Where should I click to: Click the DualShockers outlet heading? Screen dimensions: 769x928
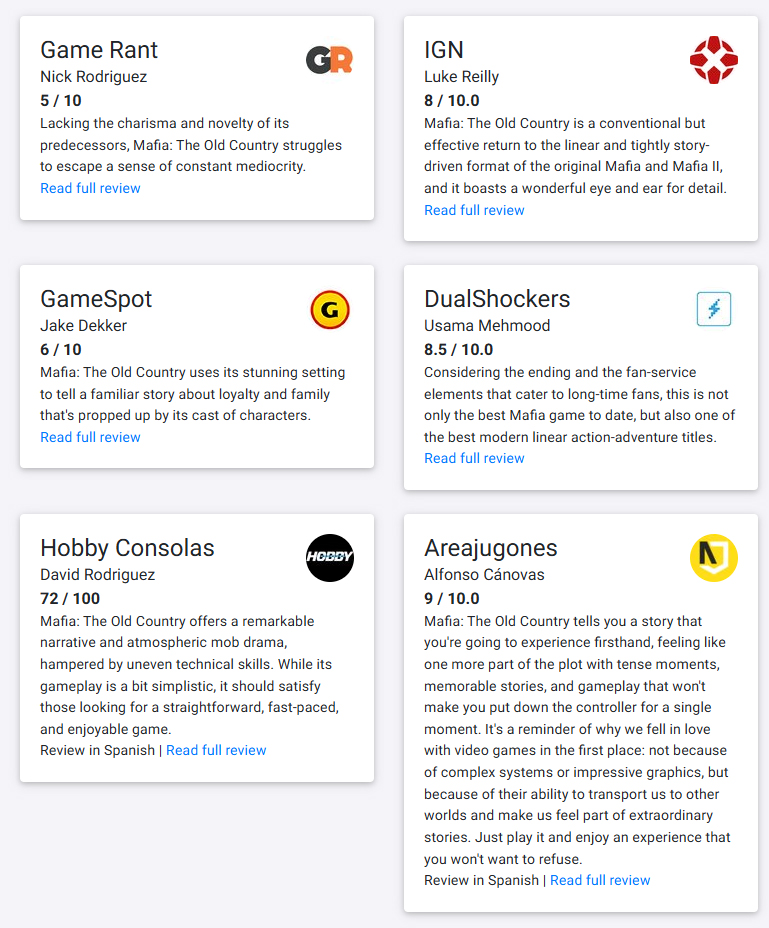coord(497,299)
